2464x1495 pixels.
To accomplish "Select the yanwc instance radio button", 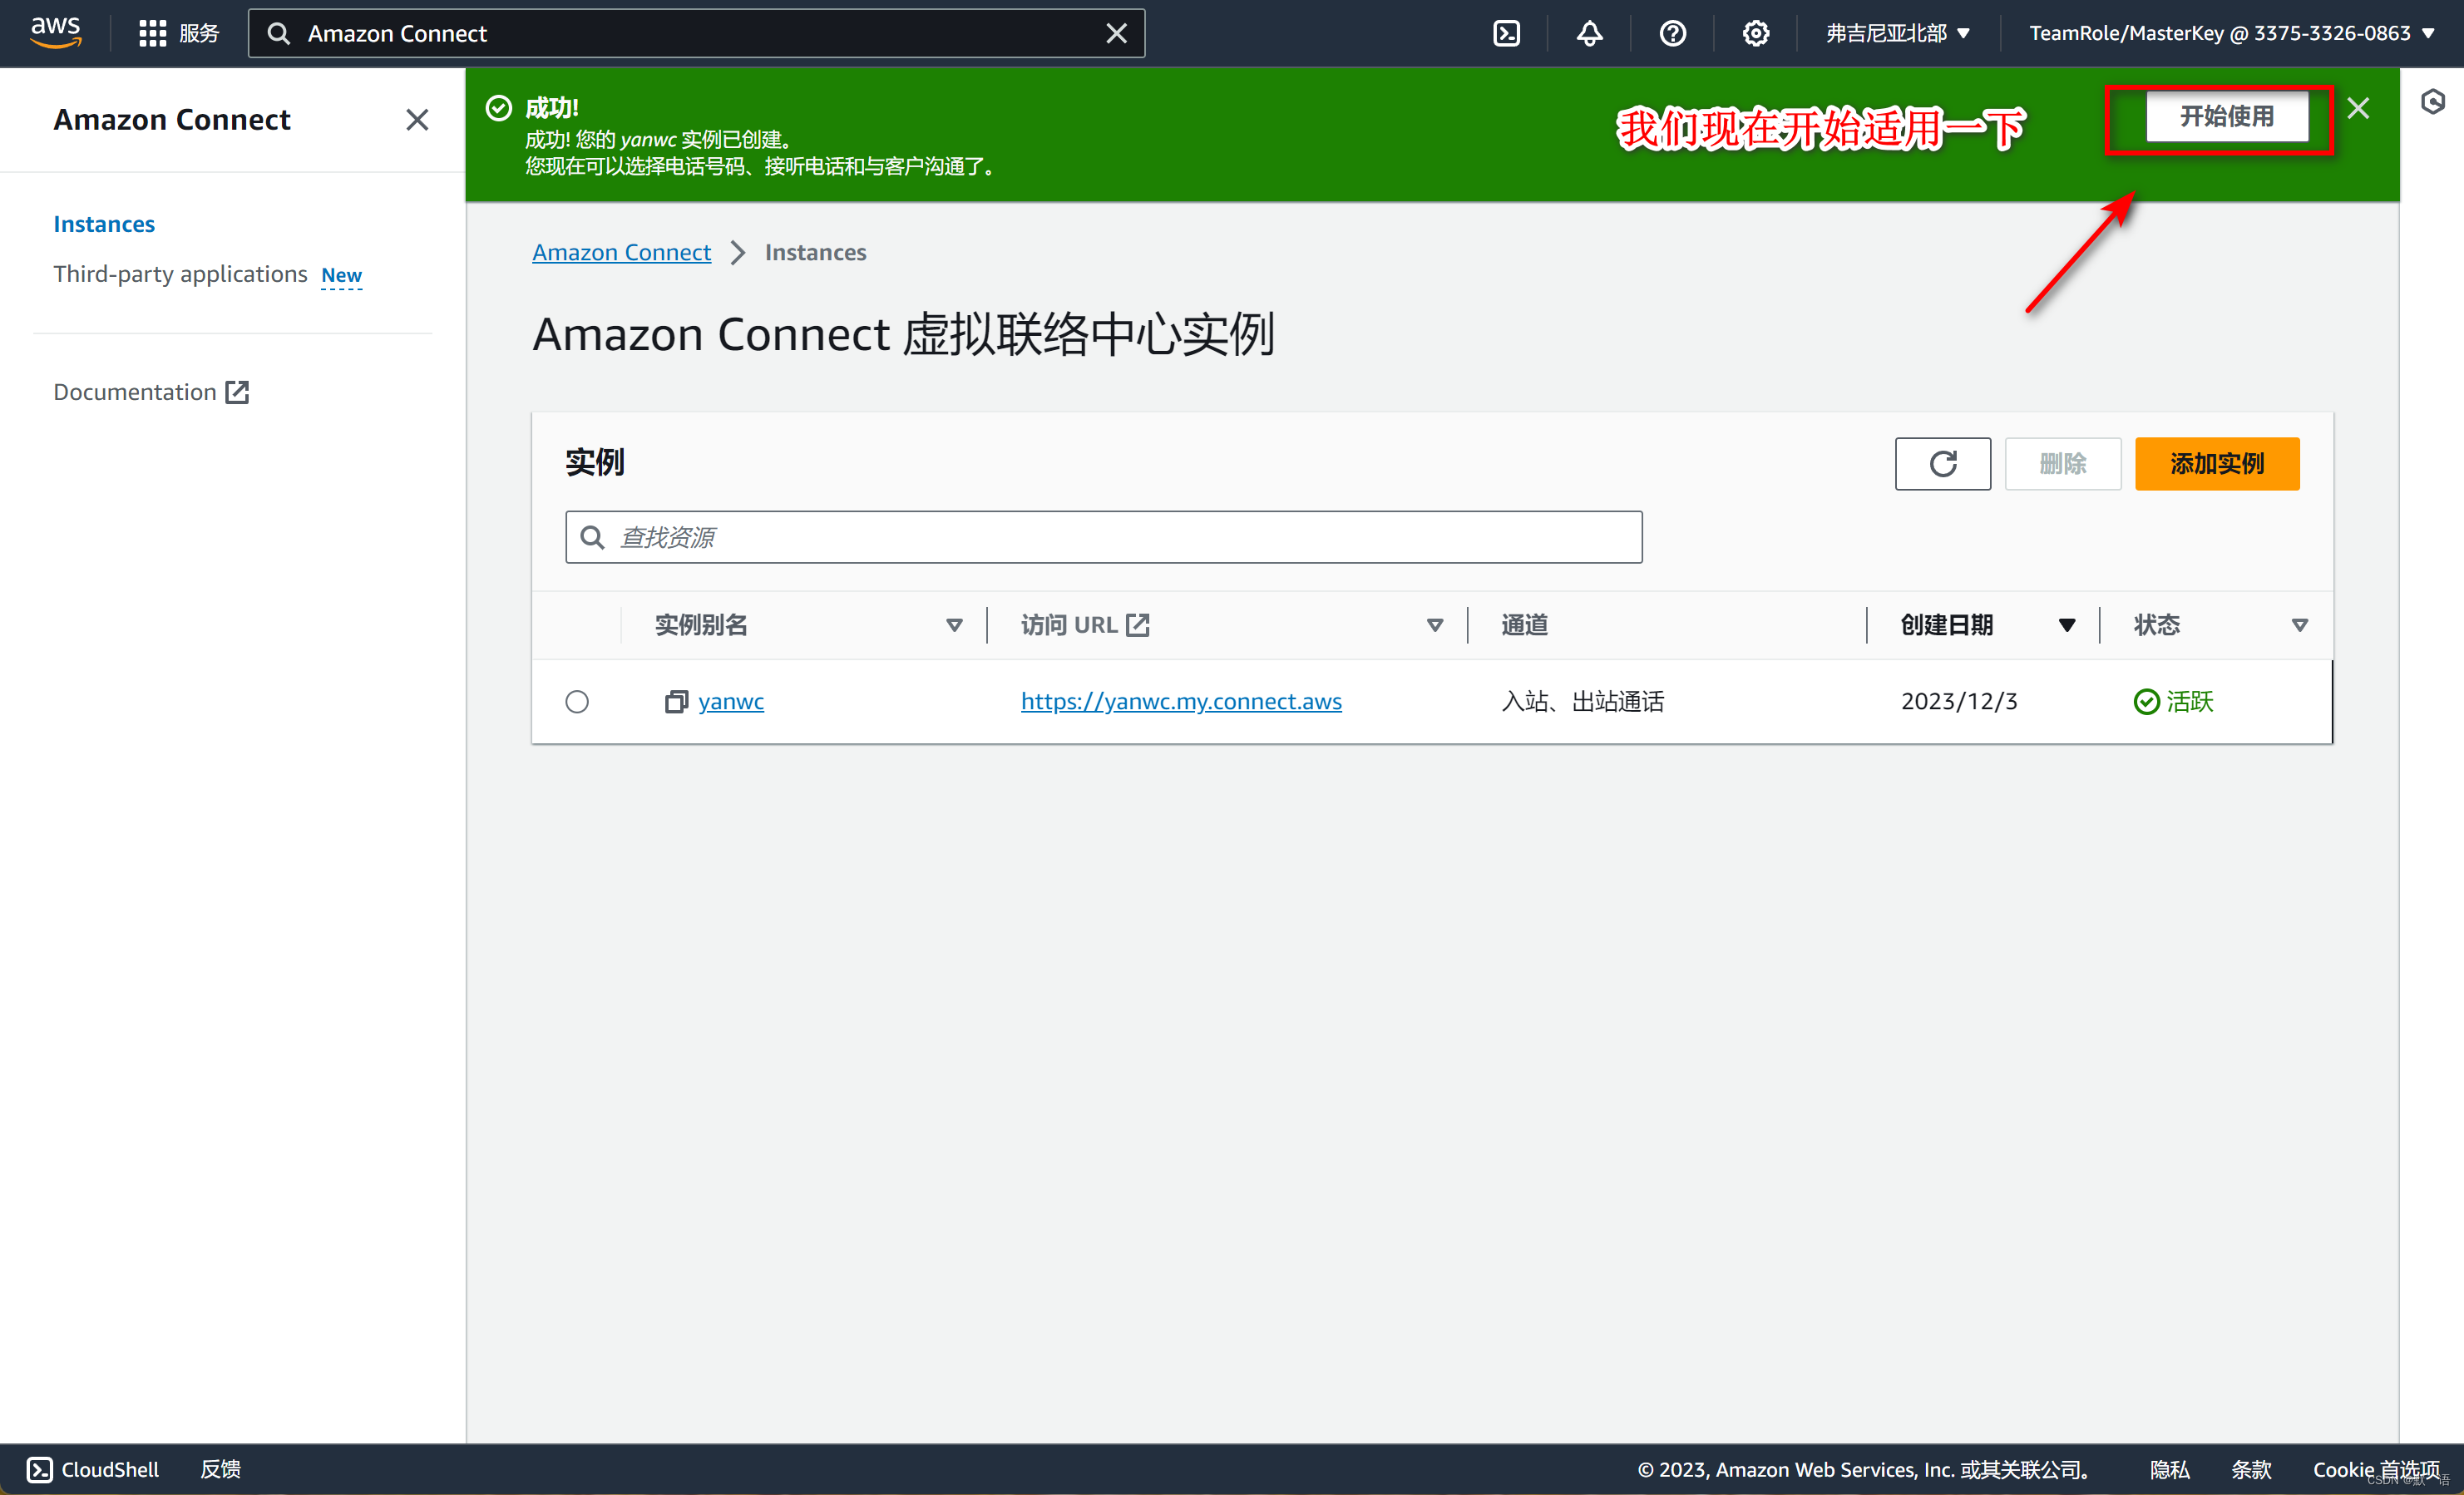I will click(x=577, y=702).
